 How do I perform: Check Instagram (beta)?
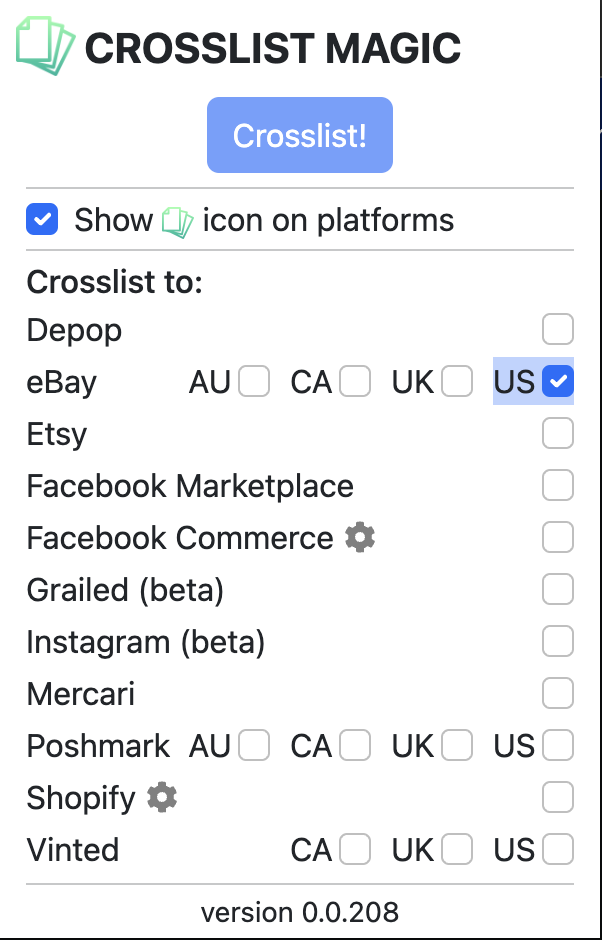coord(557,641)
